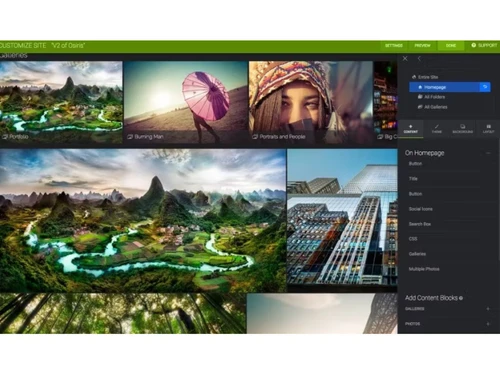This screenshot has width=500, height=375.
Task: Open Support from the top bar
Action: pos(484,45)
